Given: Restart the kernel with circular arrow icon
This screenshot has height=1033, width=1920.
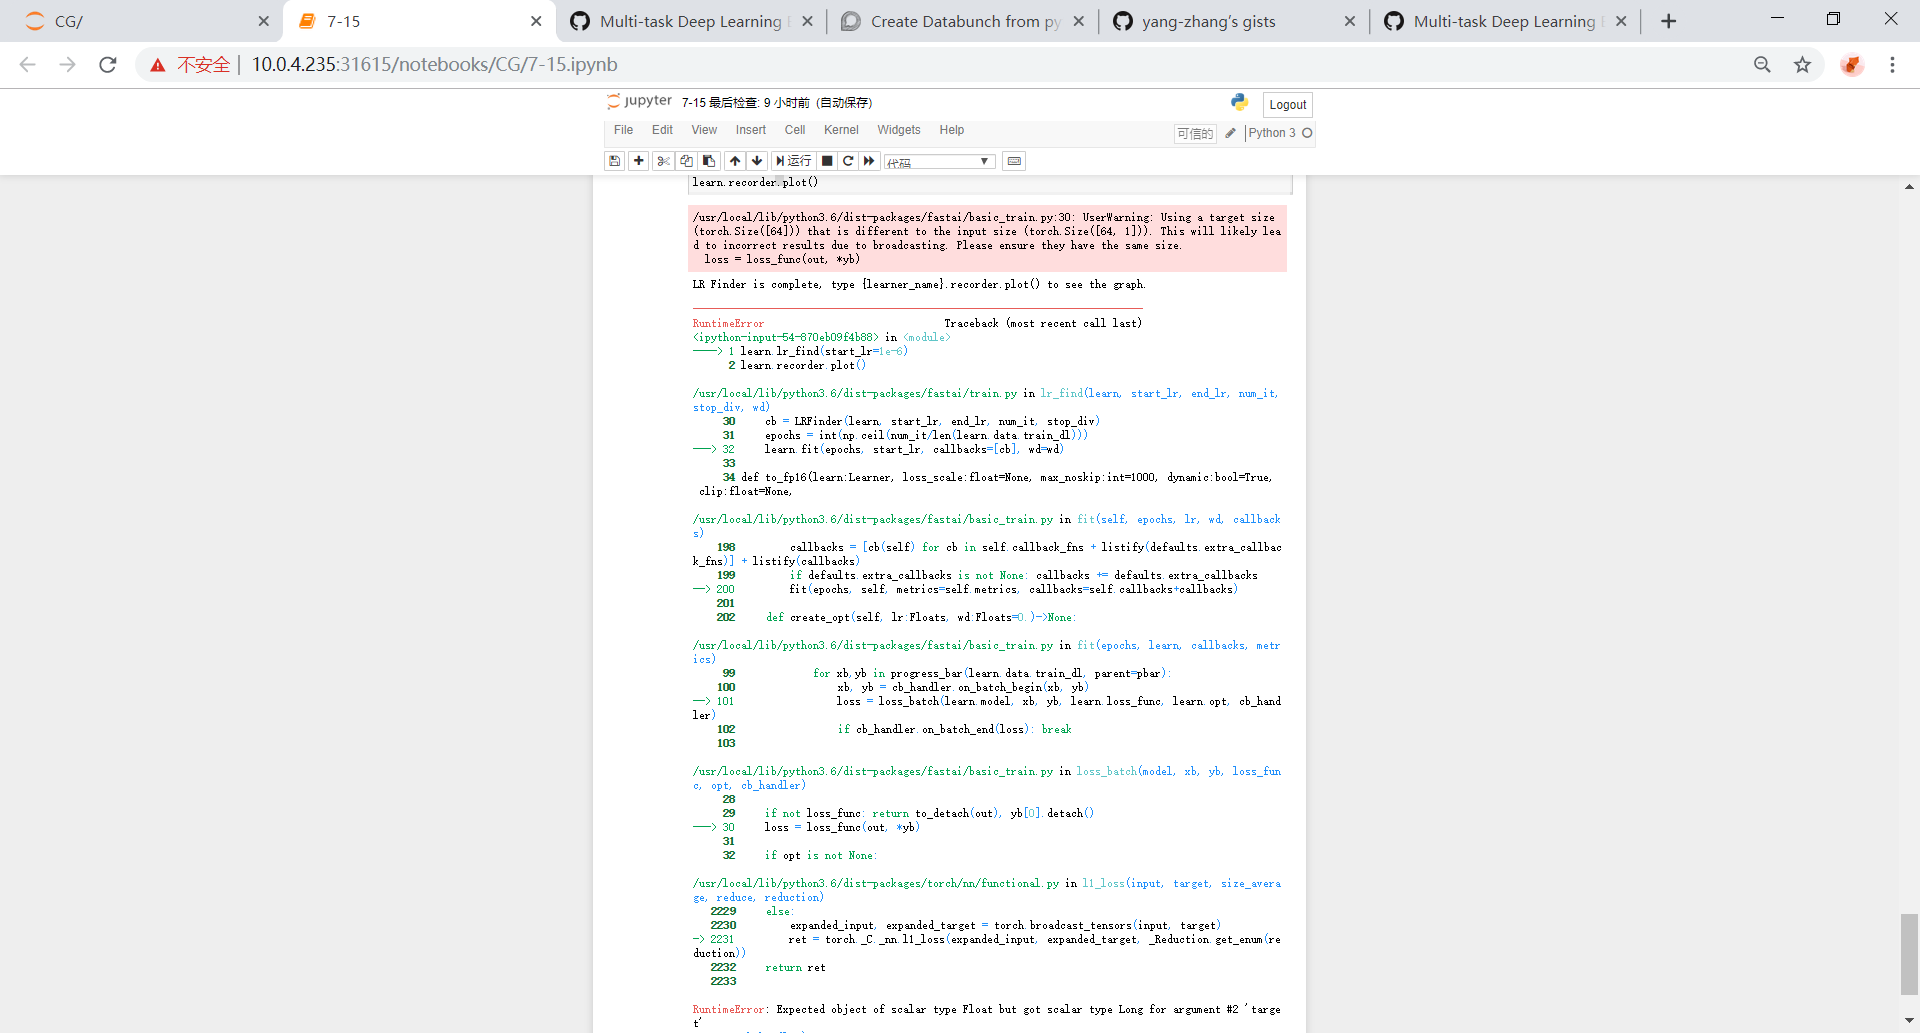Looking at the screenshot, I should click(848, 161).
